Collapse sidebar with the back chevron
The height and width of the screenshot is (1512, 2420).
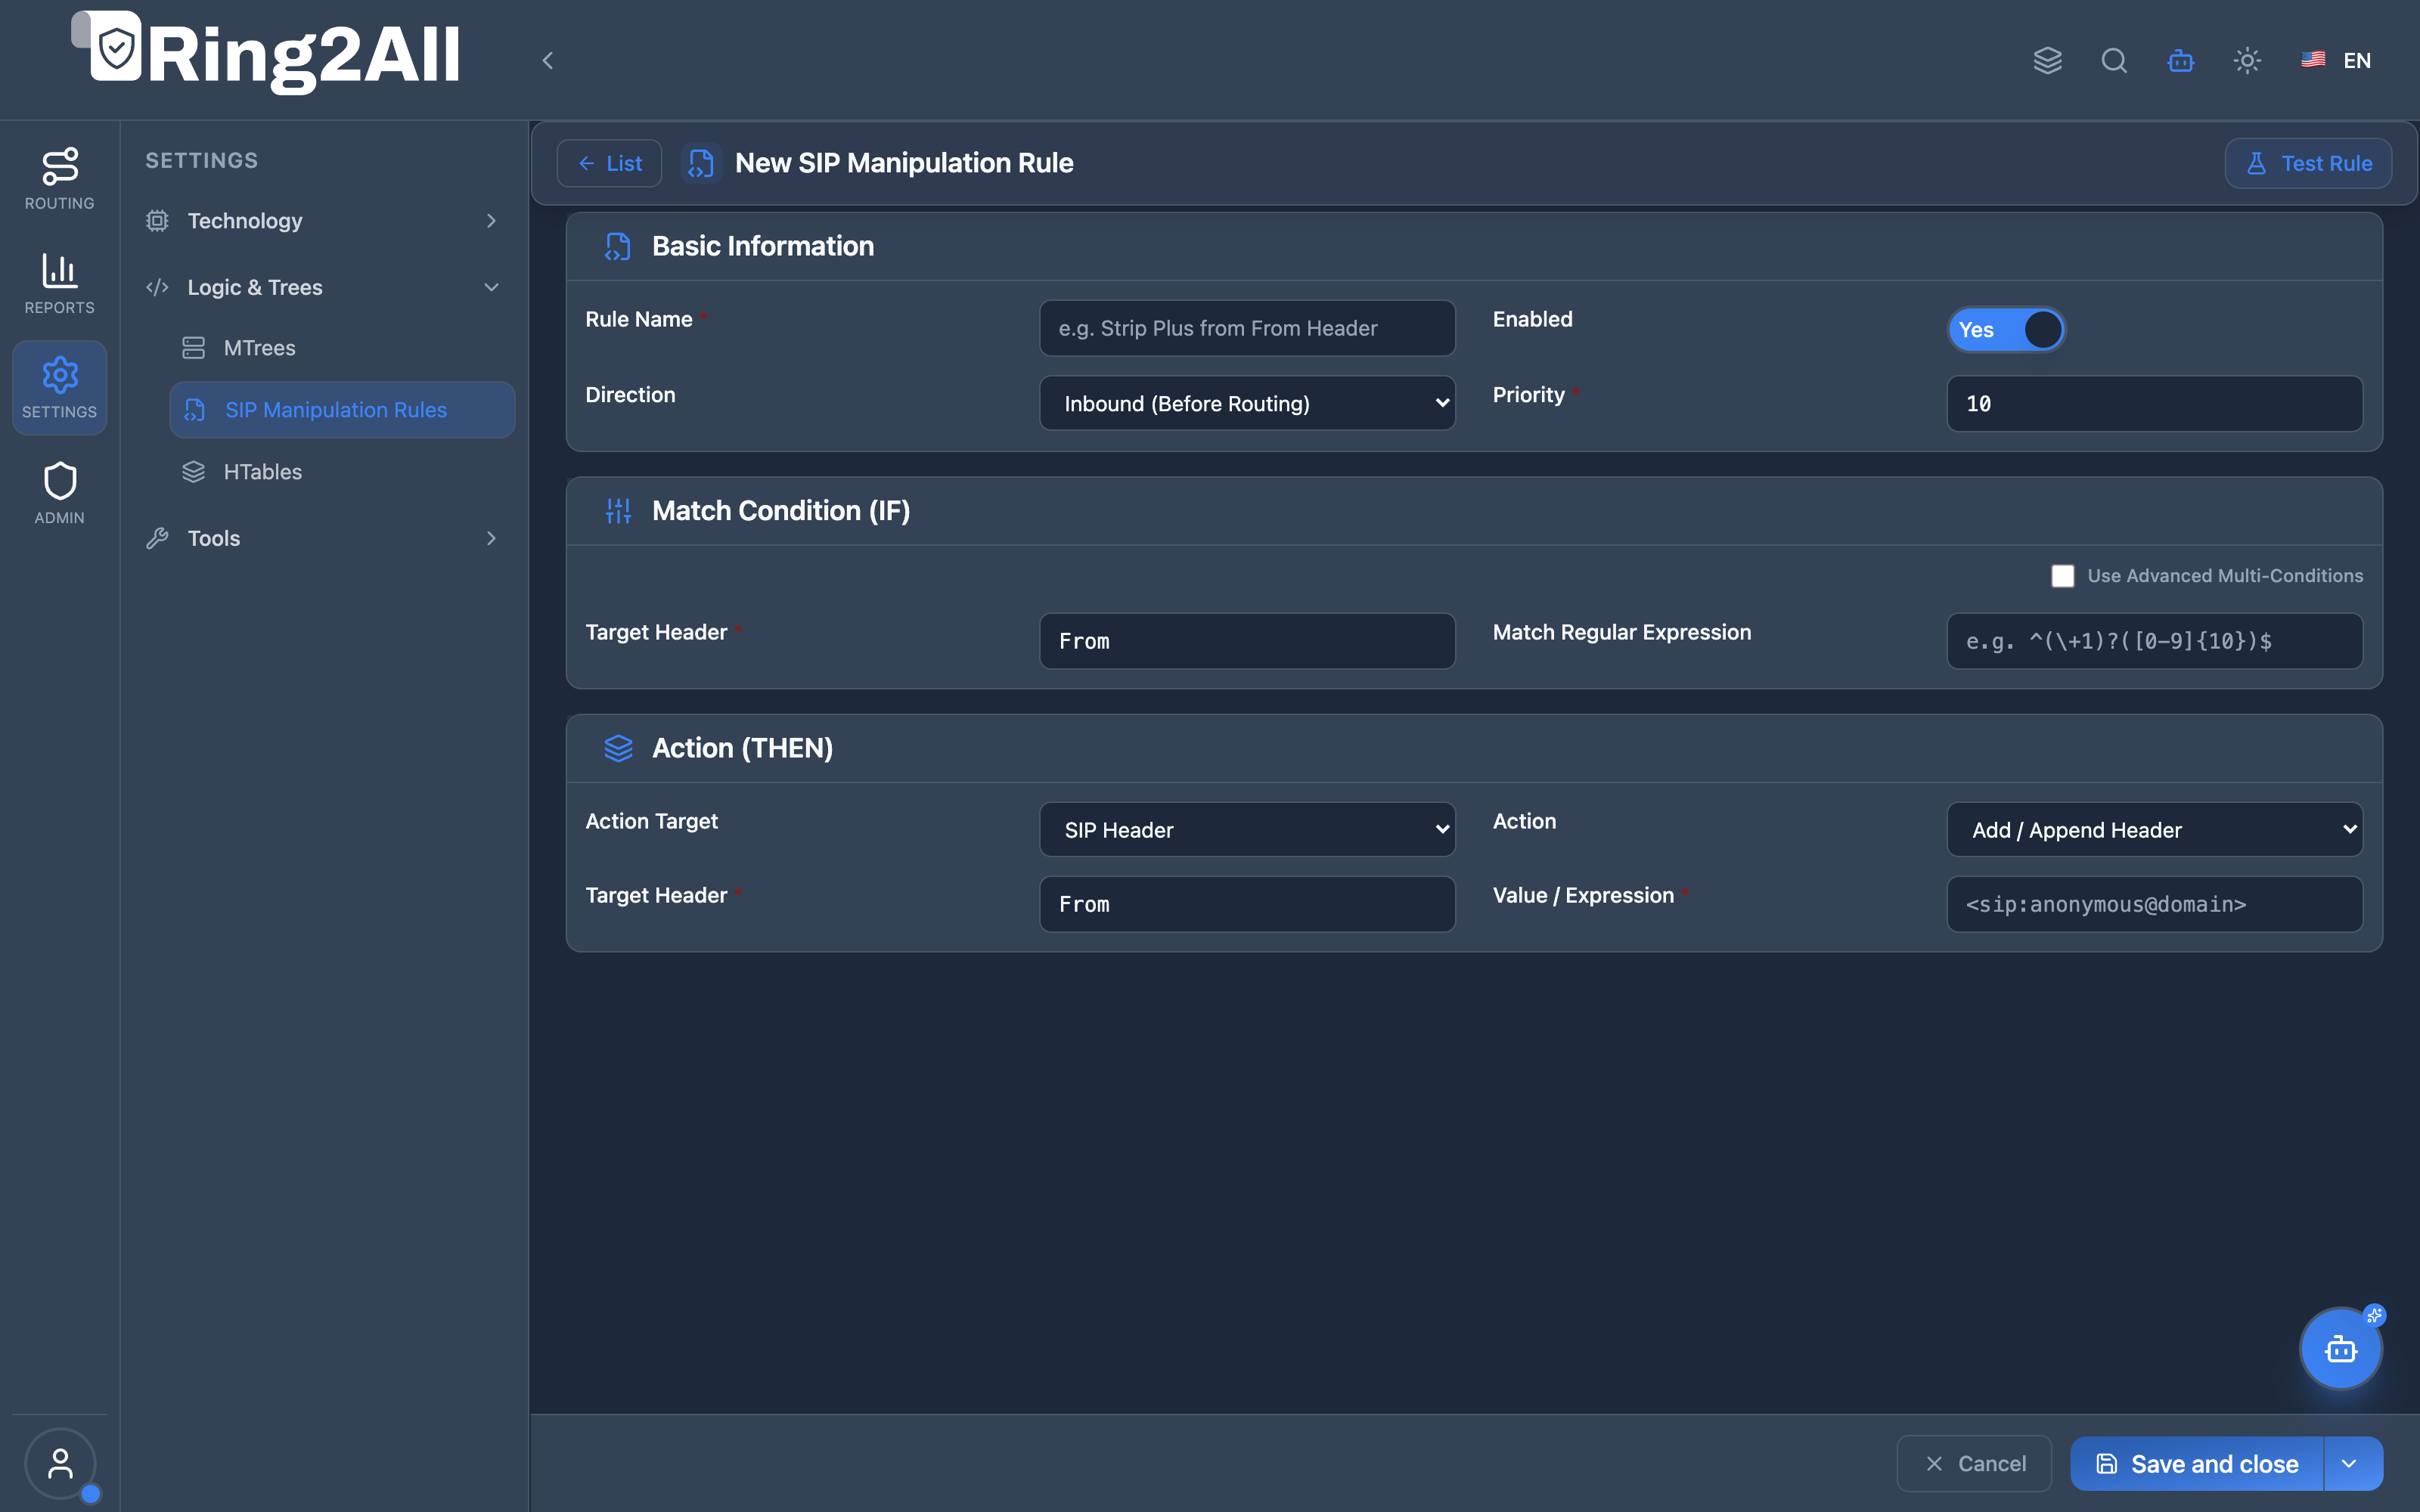pos(547,60)
